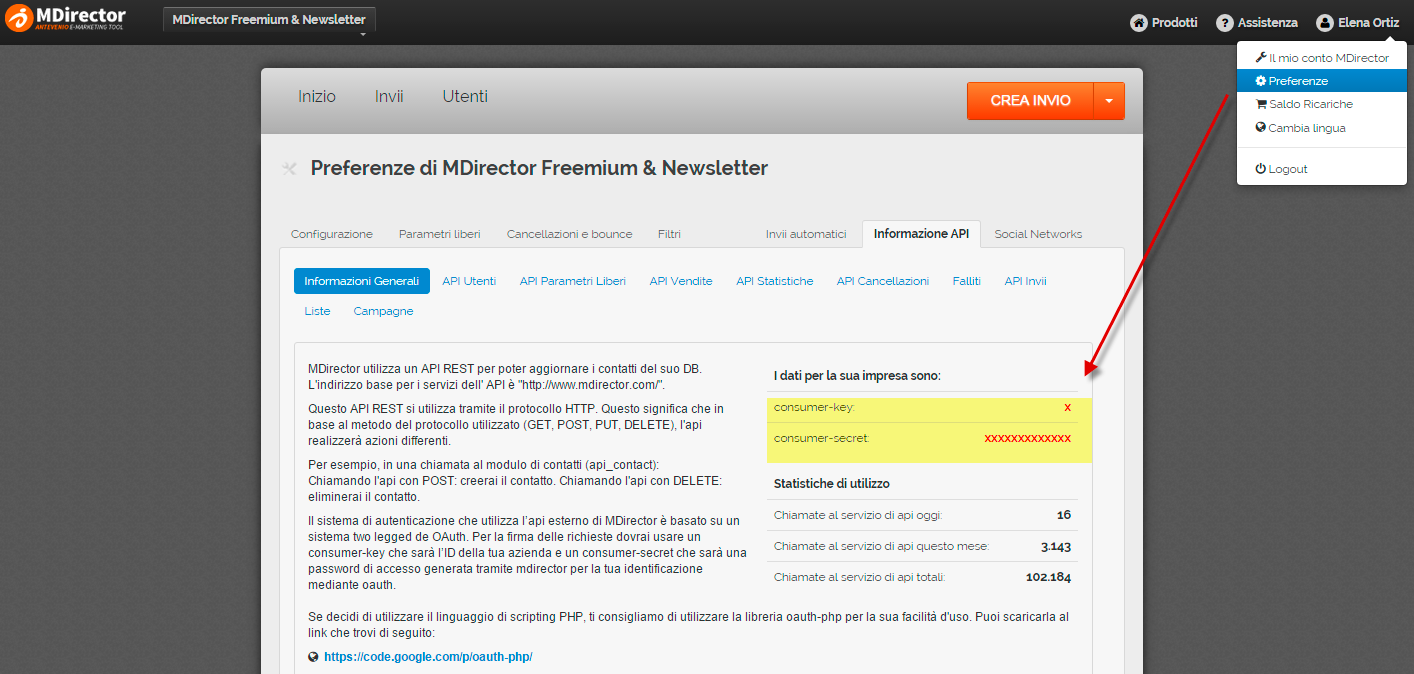The image size is (1414, 674).
Task: Switch to the Configurazione tab
Action: 332,234
